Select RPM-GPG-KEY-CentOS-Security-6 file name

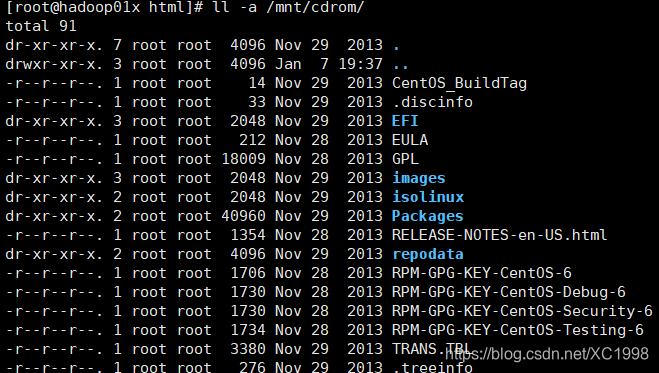coord(522,311)
